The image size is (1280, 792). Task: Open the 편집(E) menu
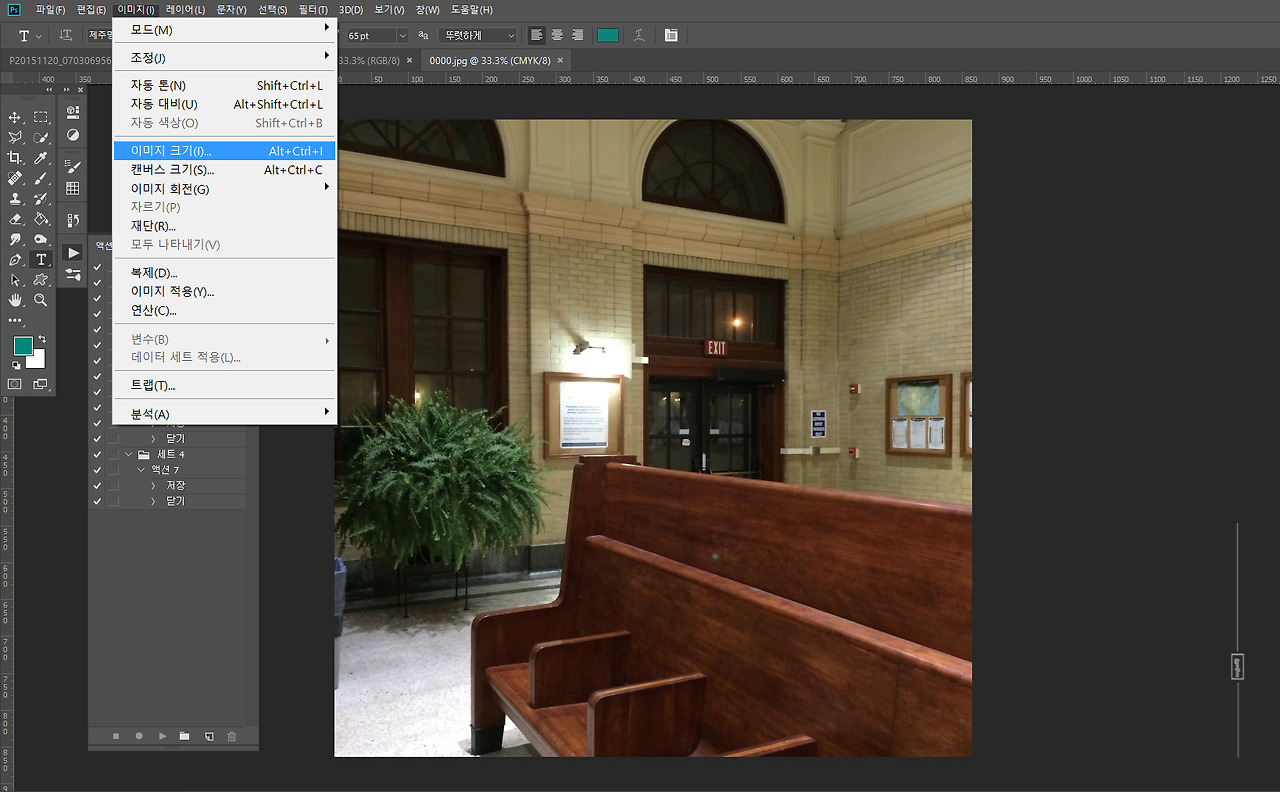coord(91,9)
